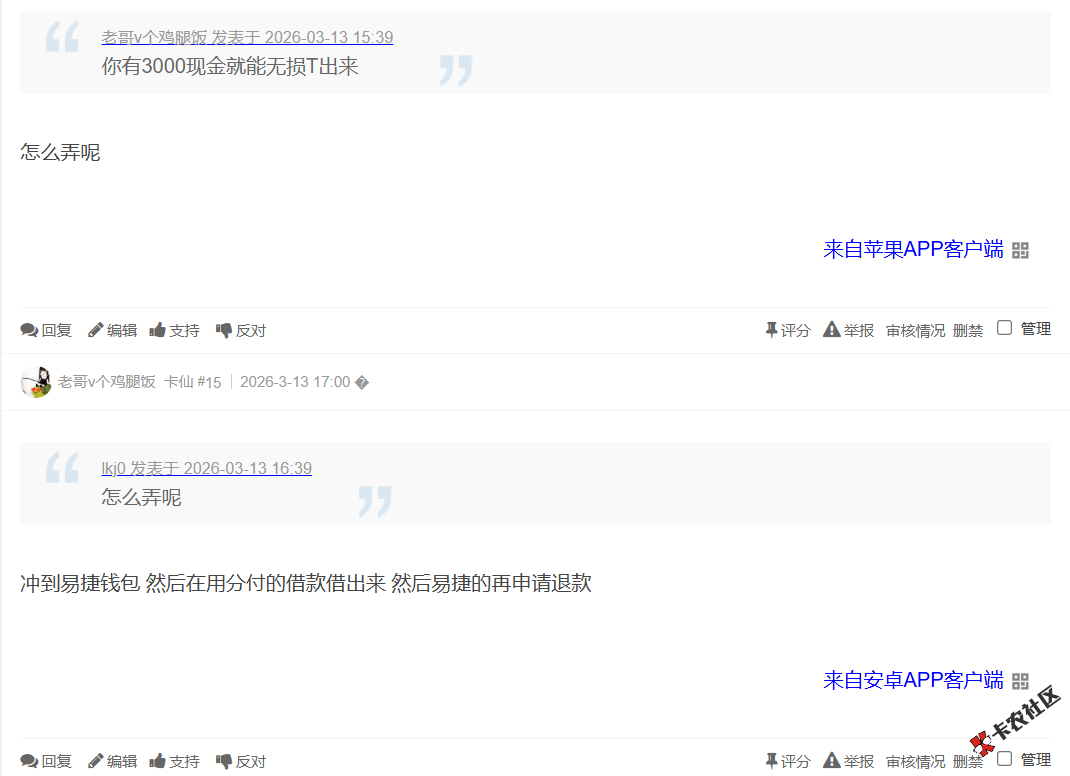The image size is (1070, 776).
Task: Open the quoted post link 老哥v个鸡腿饭 发表于 2026-03-13
Action: 245,37
